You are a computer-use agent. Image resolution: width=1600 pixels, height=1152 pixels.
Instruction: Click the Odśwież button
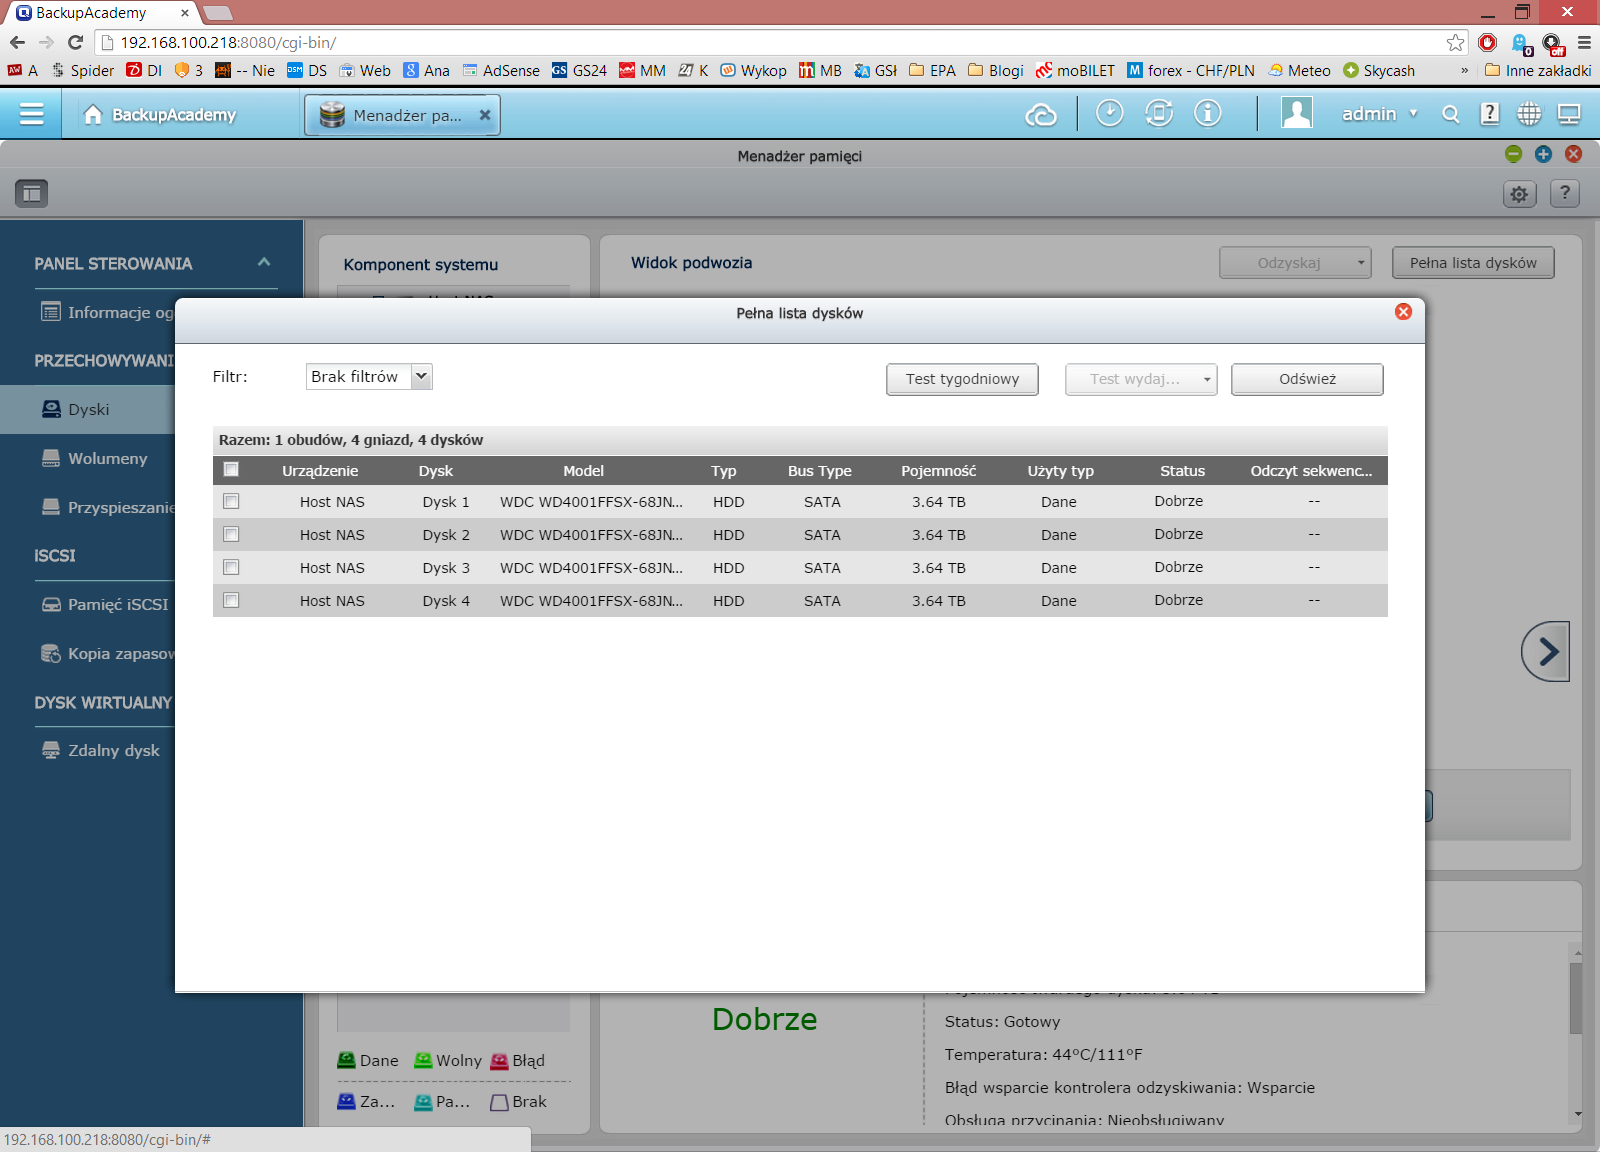1307,379
